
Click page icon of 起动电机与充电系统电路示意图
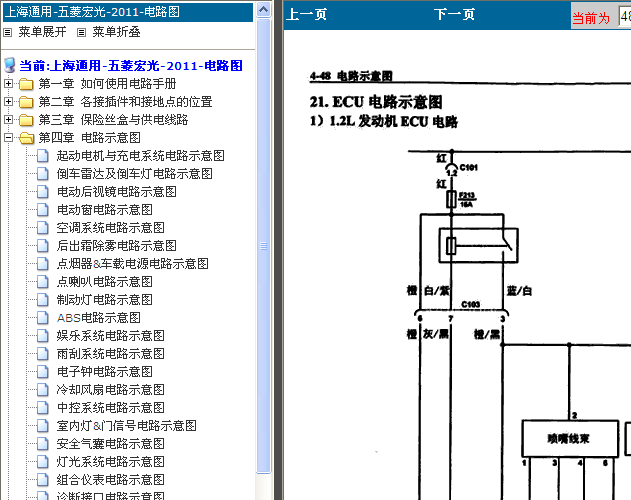click(x=43, y=156)
